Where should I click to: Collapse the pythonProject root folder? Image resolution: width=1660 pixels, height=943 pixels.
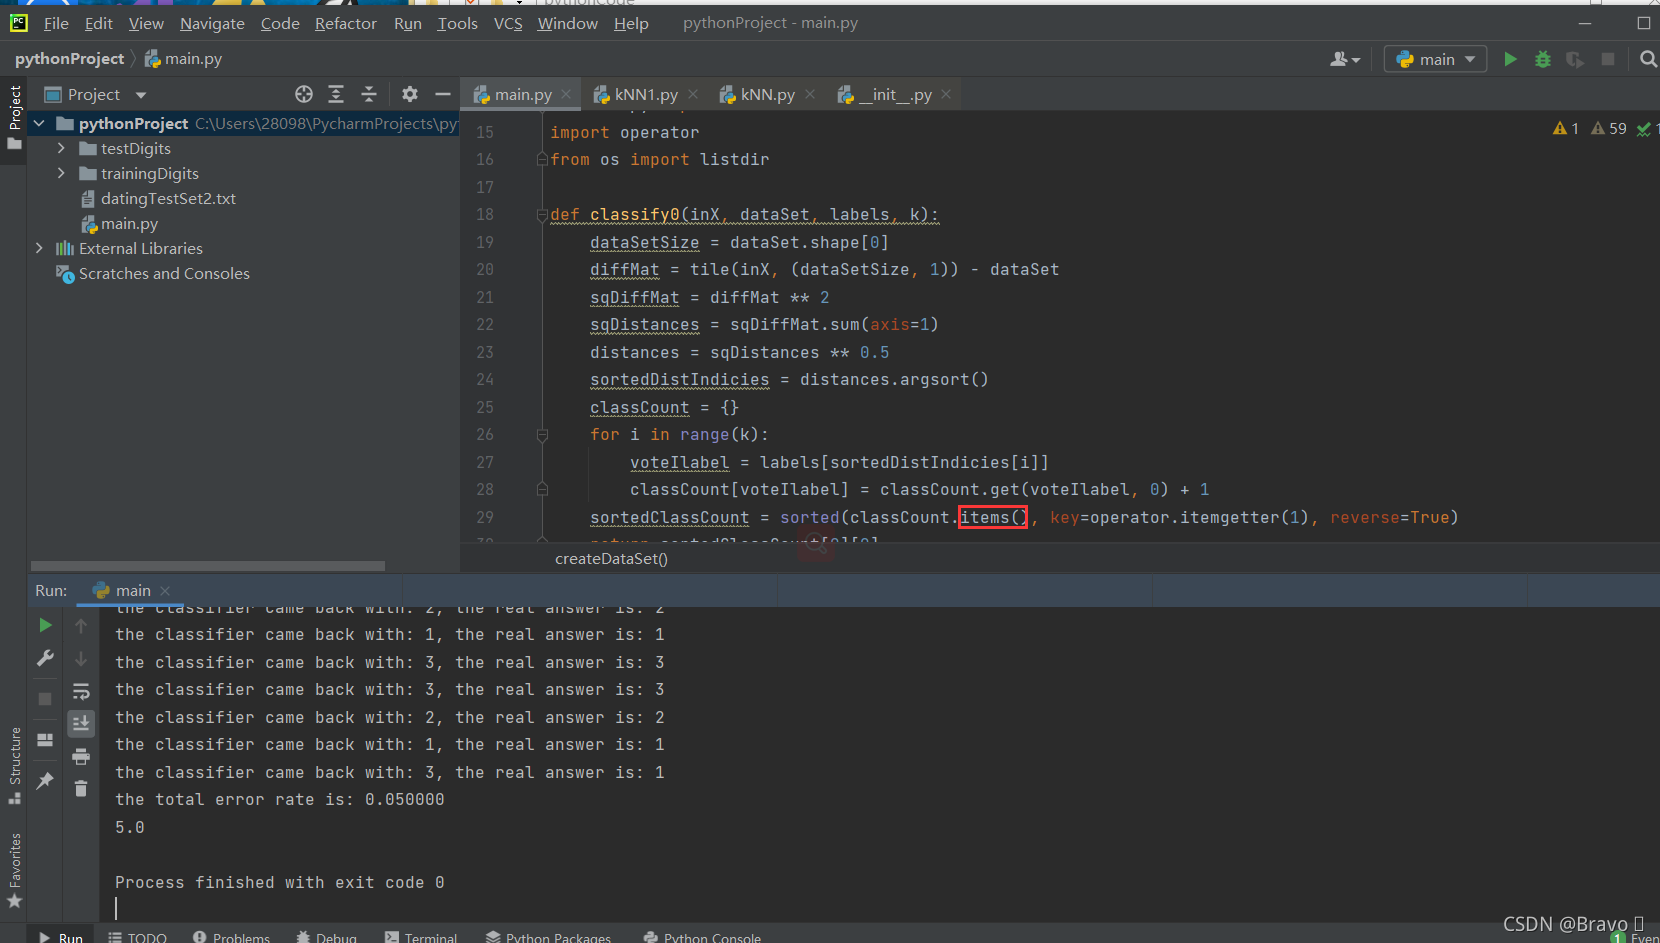(x=39, y=123)
